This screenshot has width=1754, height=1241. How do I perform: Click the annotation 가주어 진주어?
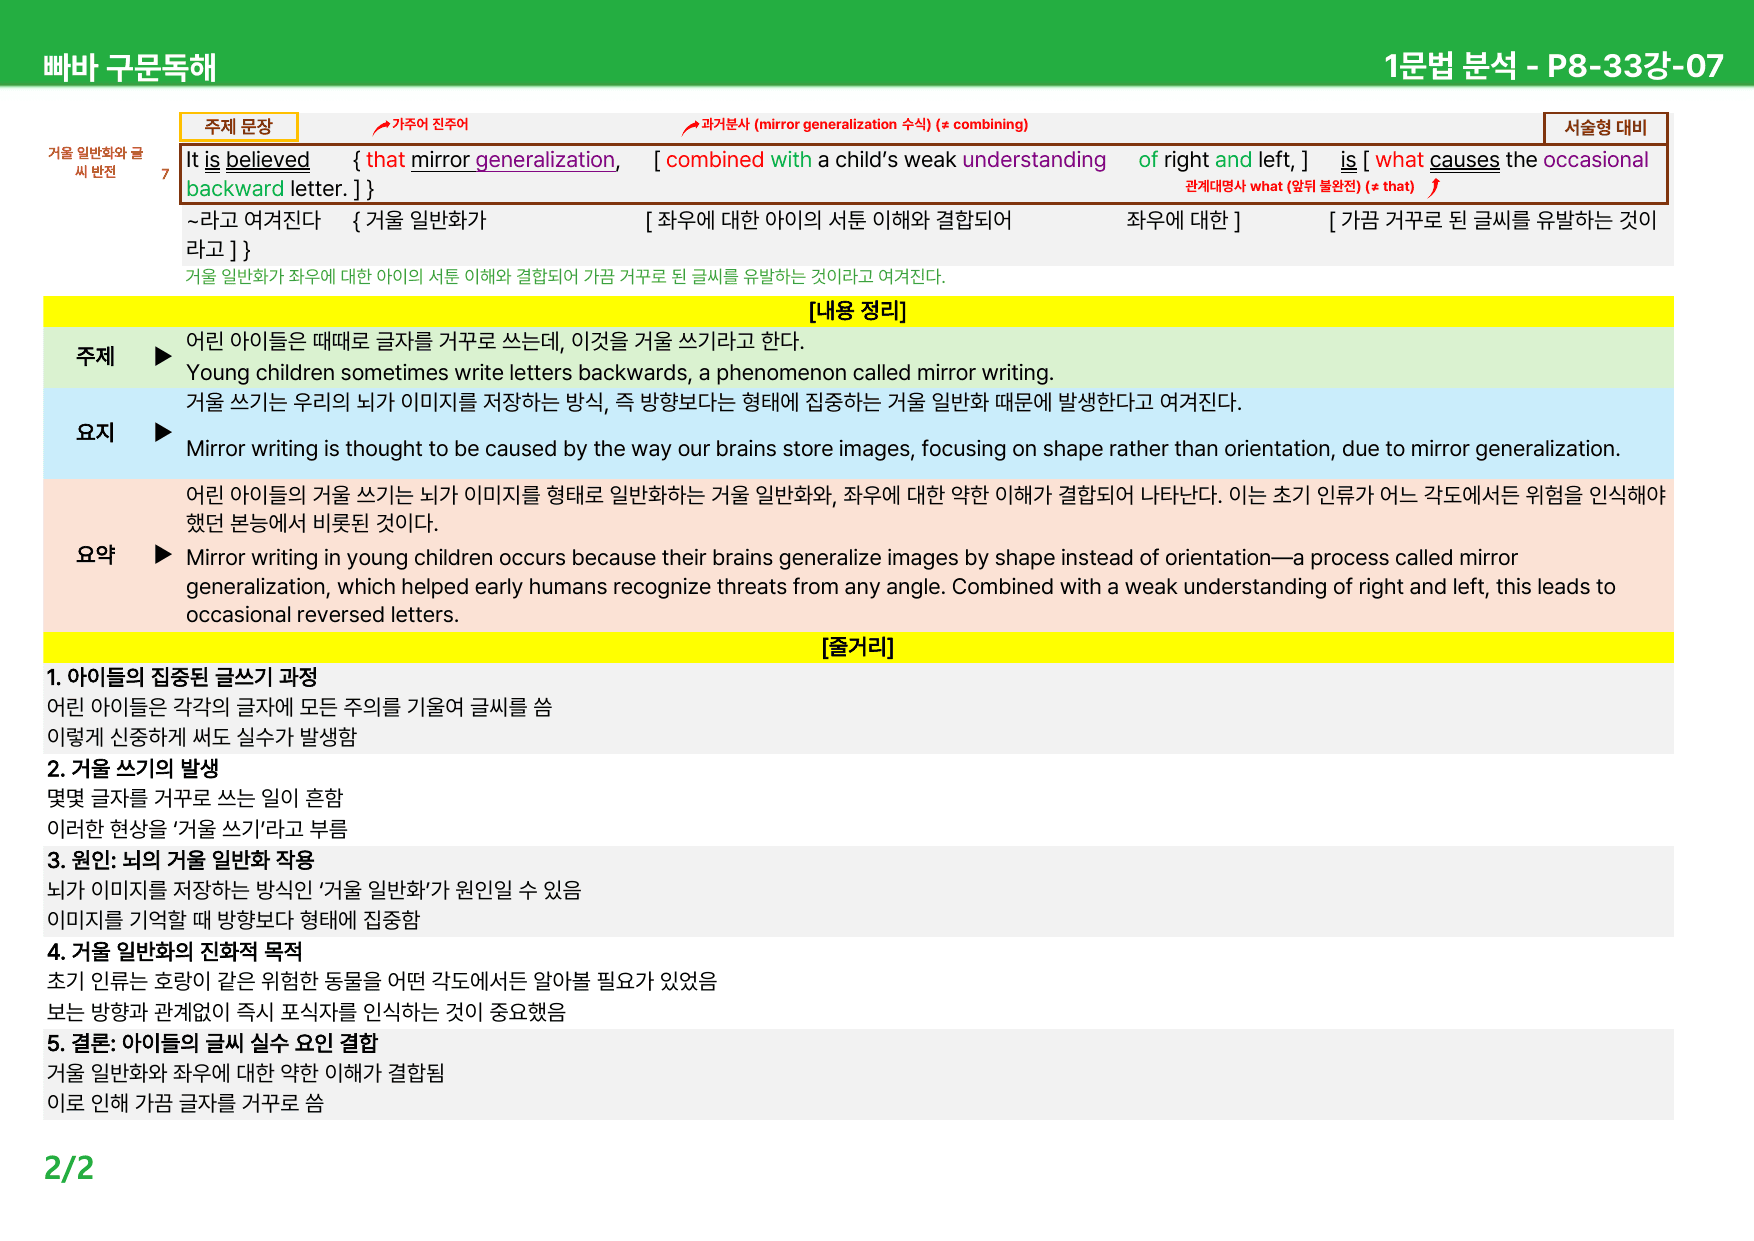pyautogui.click(x=430, y=124)
